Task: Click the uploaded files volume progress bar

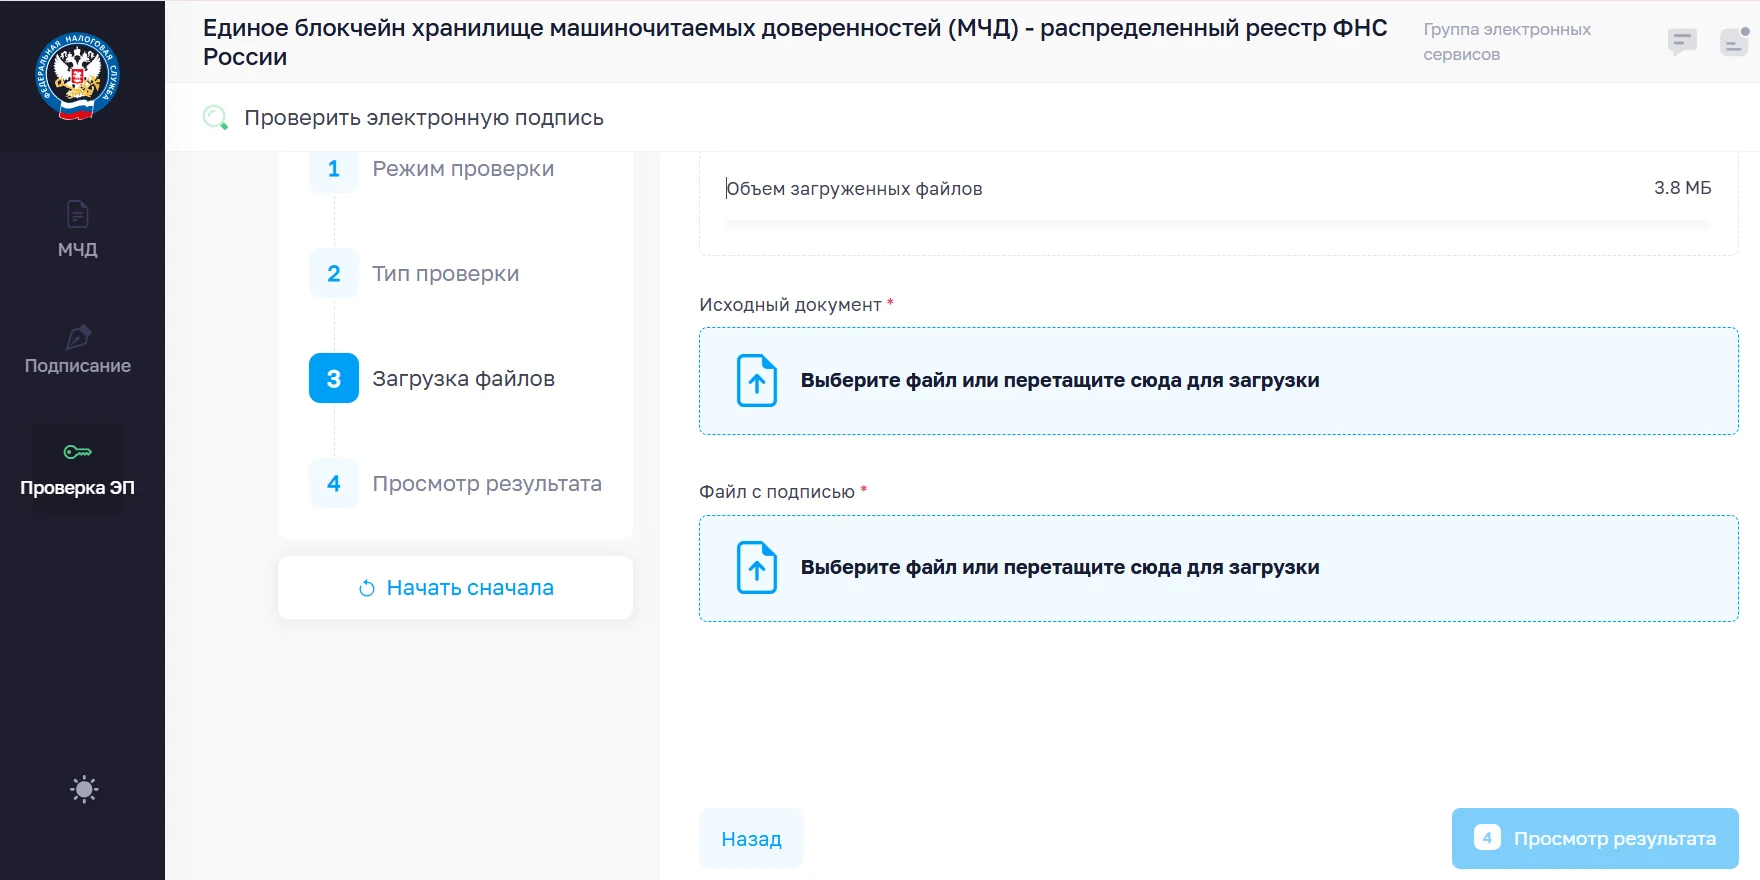Action: coord(1218,225)
